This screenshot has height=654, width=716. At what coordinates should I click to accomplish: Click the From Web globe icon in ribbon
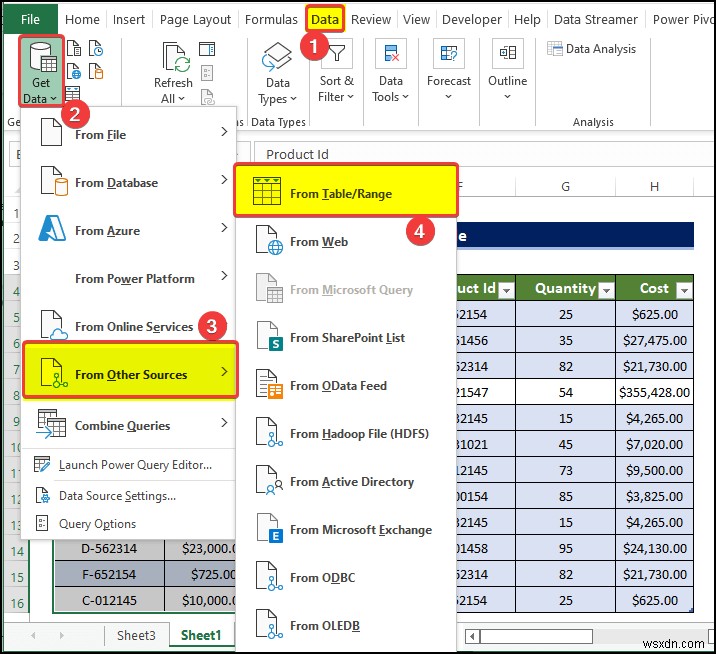[74, 71]
